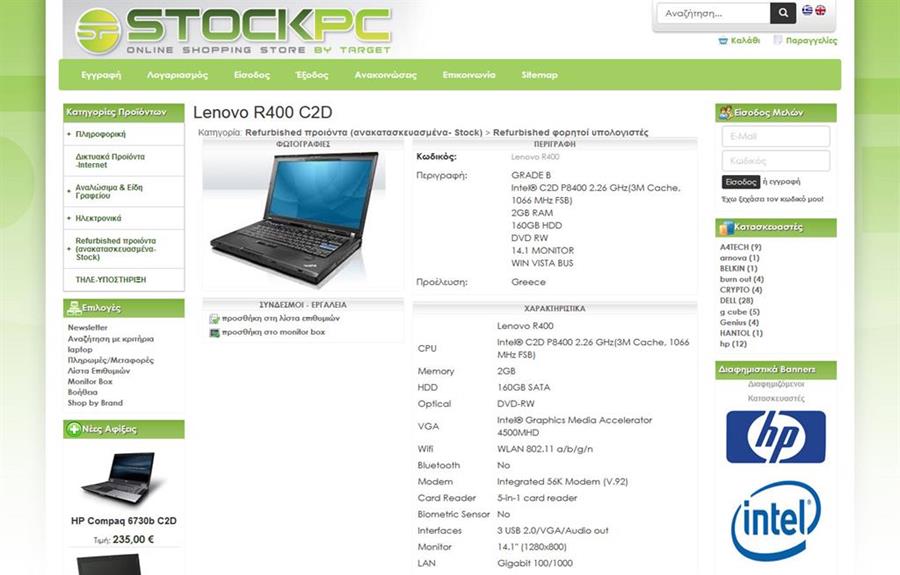Open the Εγγραφή menu item
Screen dimensions: 900x575
(x=101, y=75)
